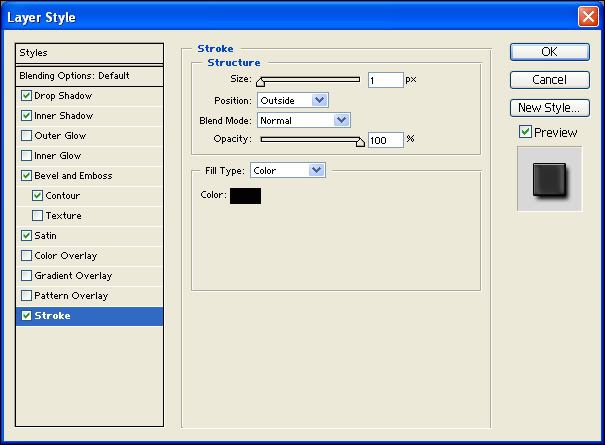Select the Styles section
The height and width of the screenshot is (445, 605).
[90, 53]
